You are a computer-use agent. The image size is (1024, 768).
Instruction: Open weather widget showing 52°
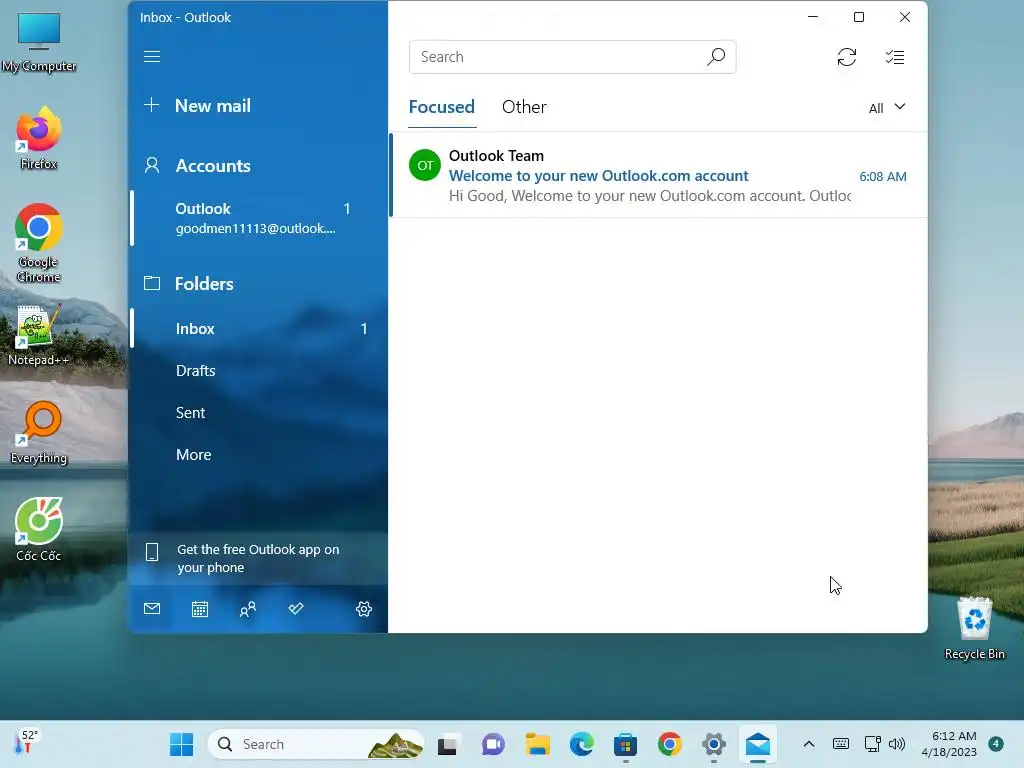pyautogui.click(x=26, y=743)
